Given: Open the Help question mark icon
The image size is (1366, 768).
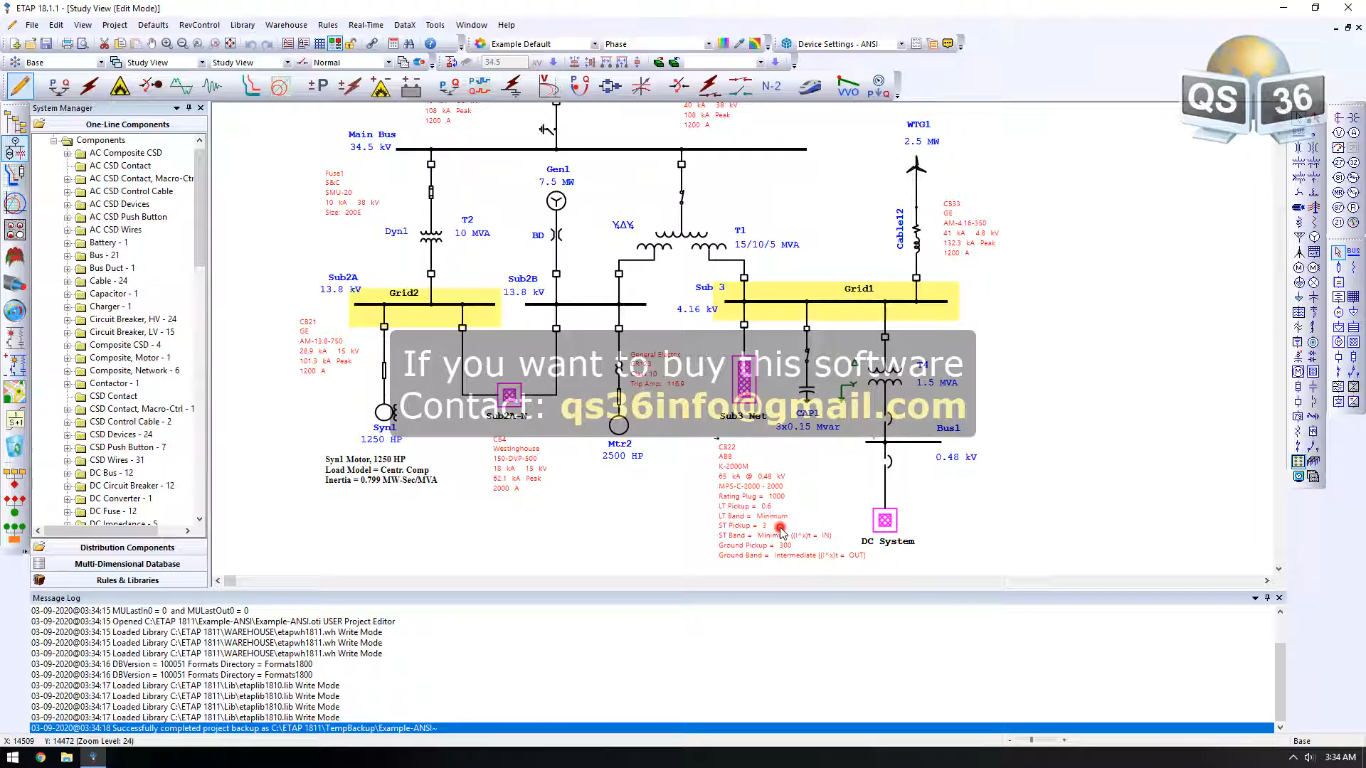Looking at the screenshot, I should 430,44.
